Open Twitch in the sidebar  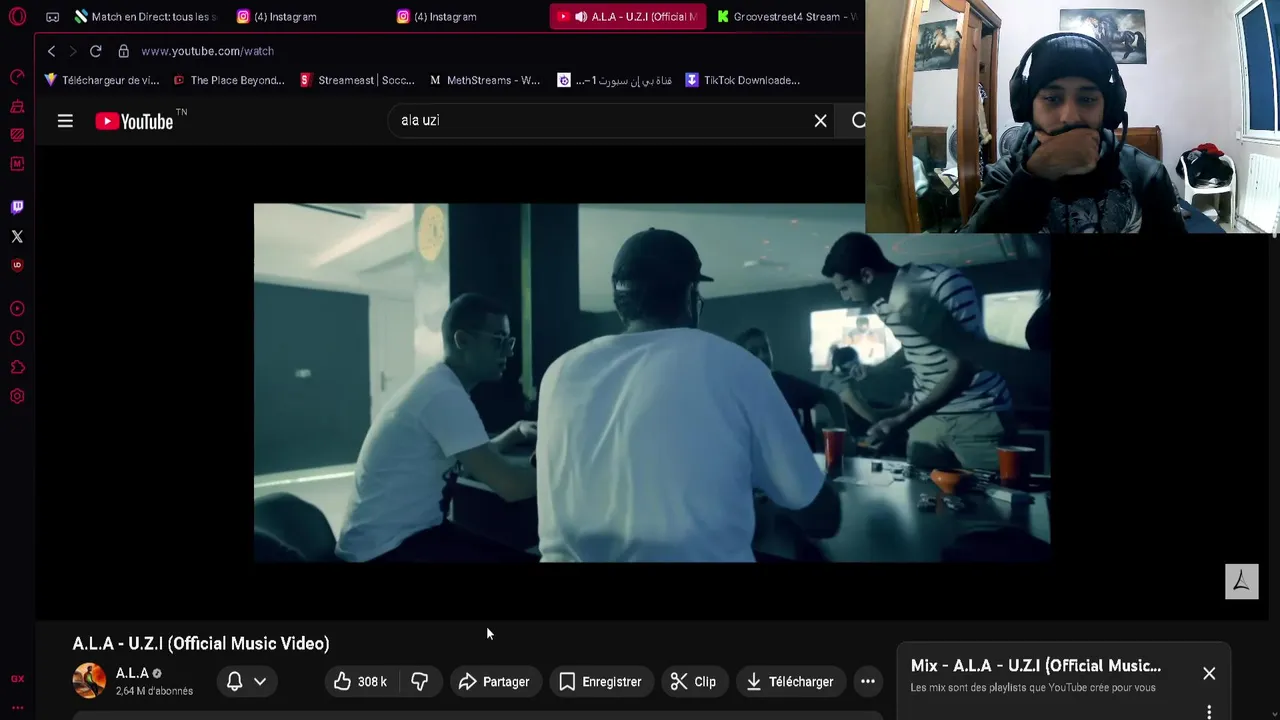17,207
